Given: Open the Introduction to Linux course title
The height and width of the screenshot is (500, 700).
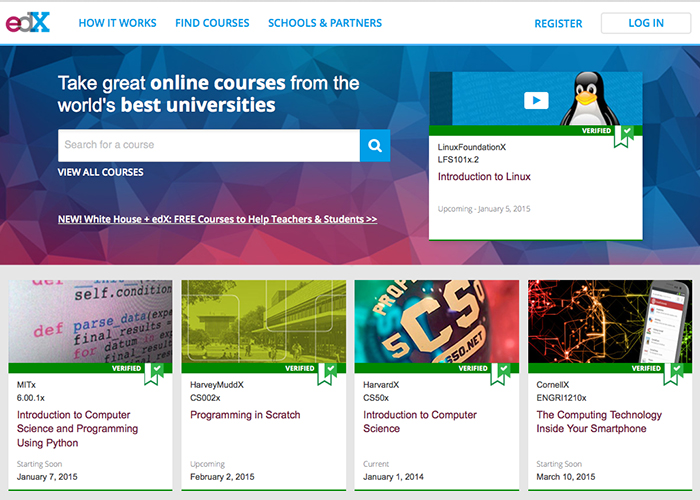Looking at the screenshot, I should [x=484, y=177].
